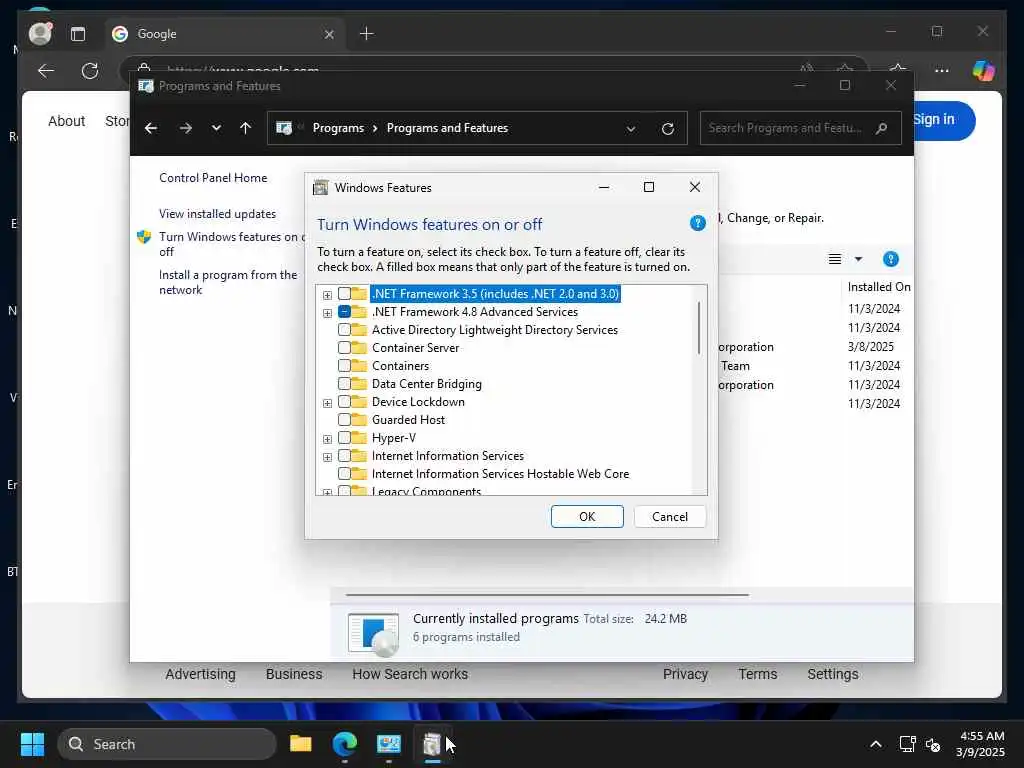Click the 3/8/2025 installed date cell
The width and height of the screenshot is (1024, 768).
871,347
